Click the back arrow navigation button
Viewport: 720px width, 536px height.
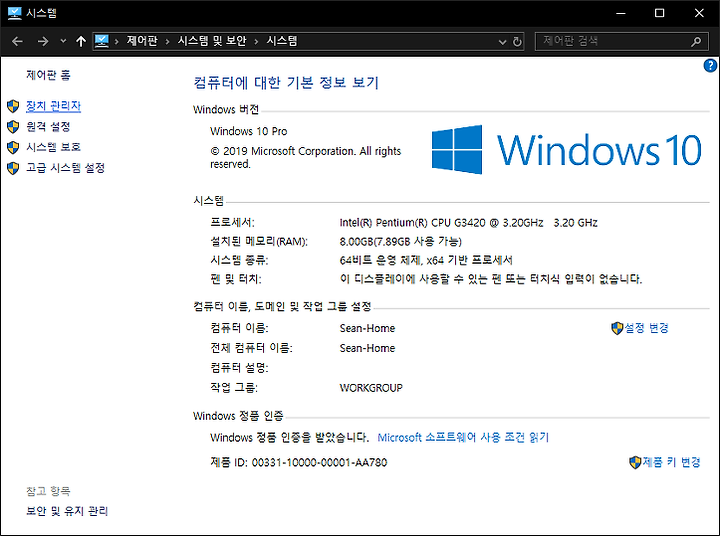pyautogui.click(x=17, y=41)
